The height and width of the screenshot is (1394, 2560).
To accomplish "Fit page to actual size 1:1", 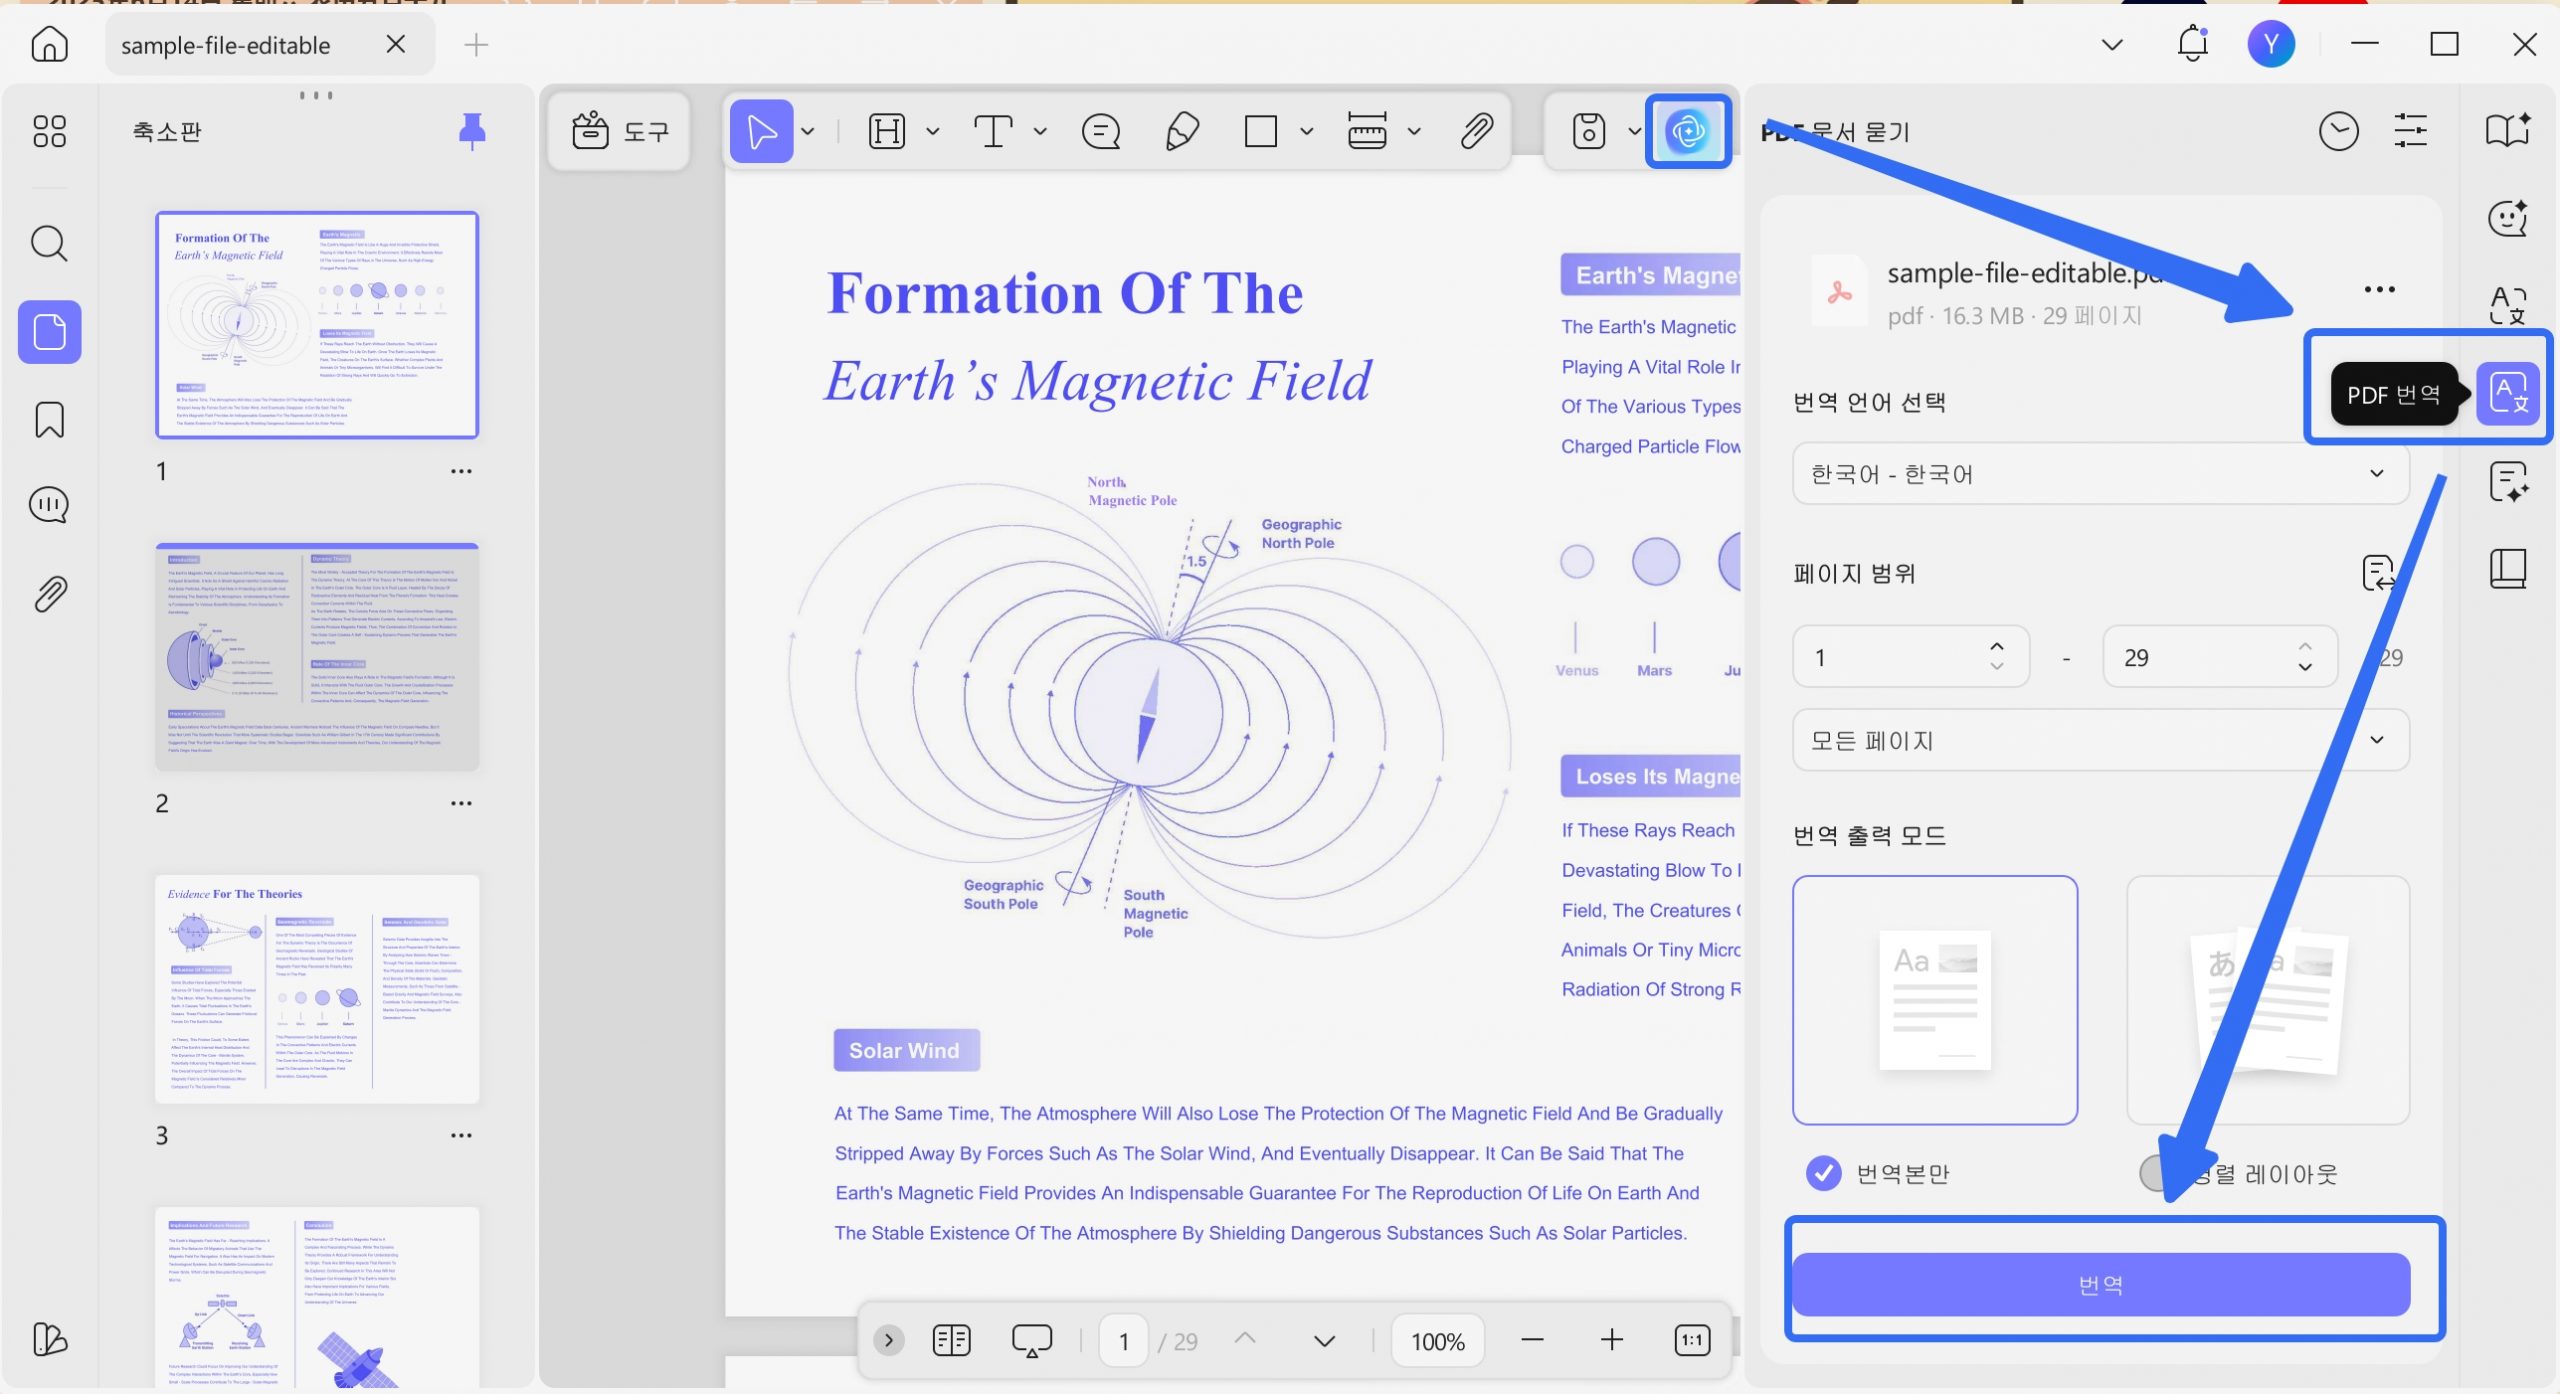I will tap(1692, 1340).
